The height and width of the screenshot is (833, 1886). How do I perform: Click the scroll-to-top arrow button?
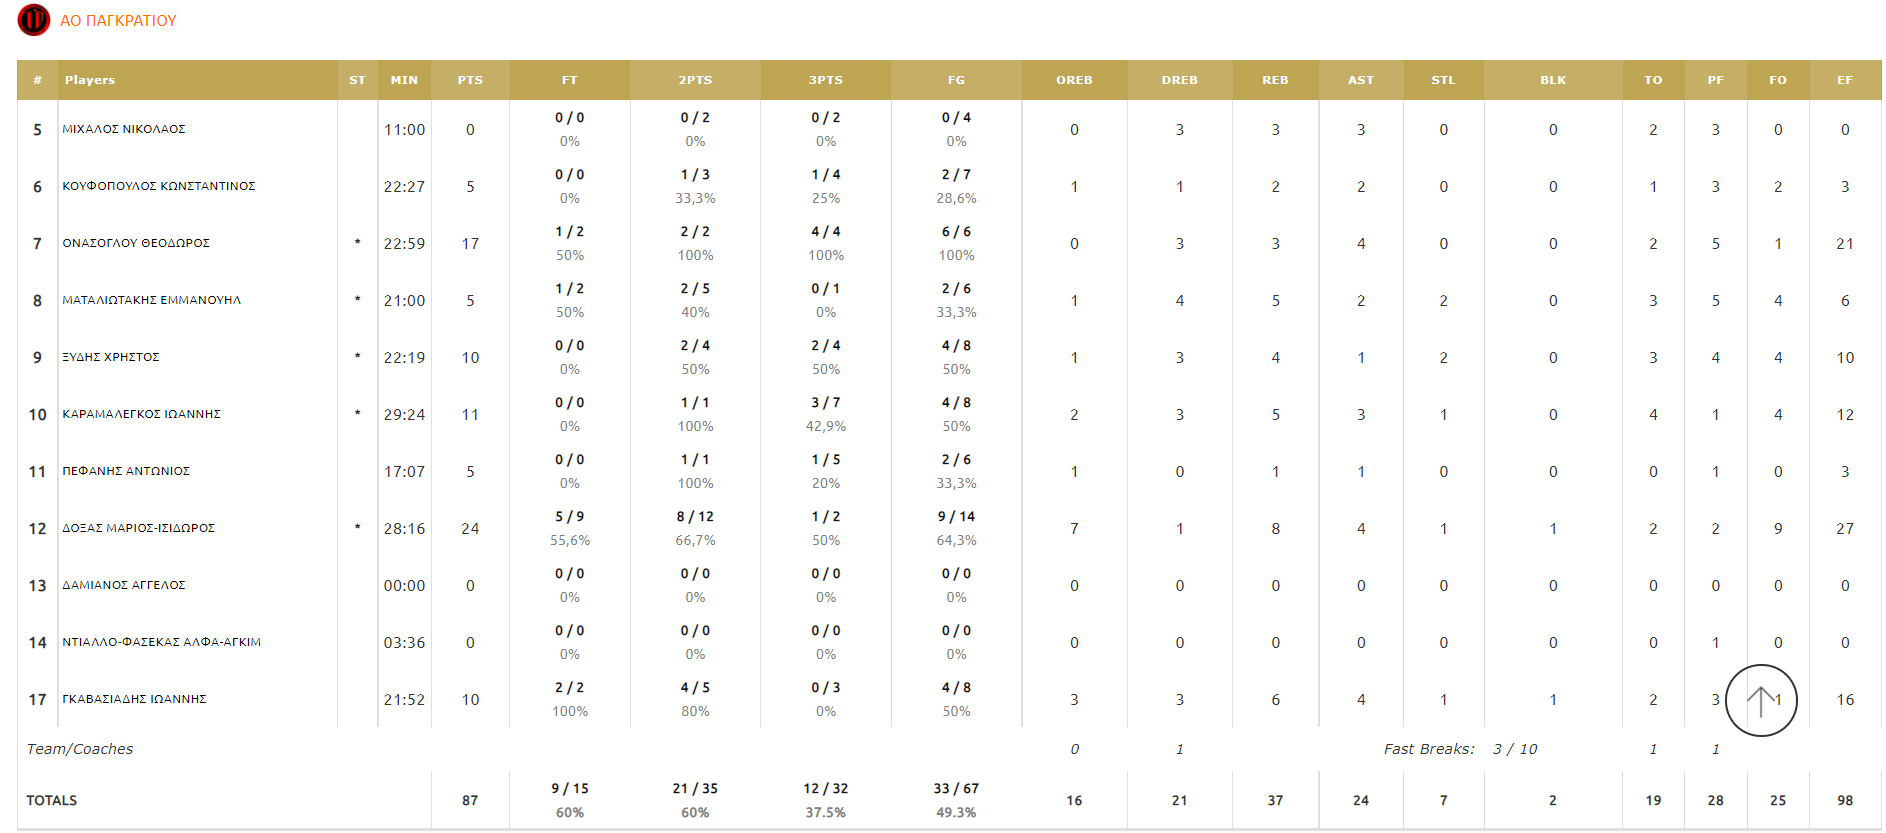tap(1760, 700)
